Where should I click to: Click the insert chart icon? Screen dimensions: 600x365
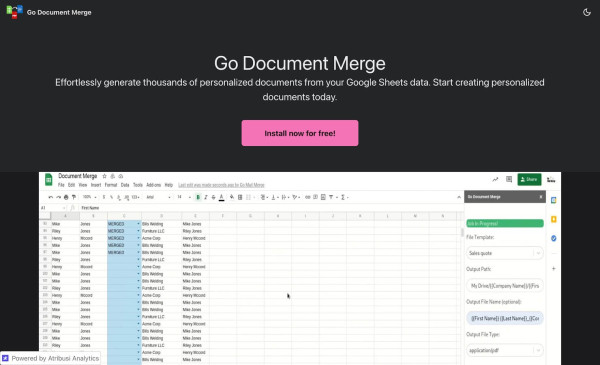(323, 197)
